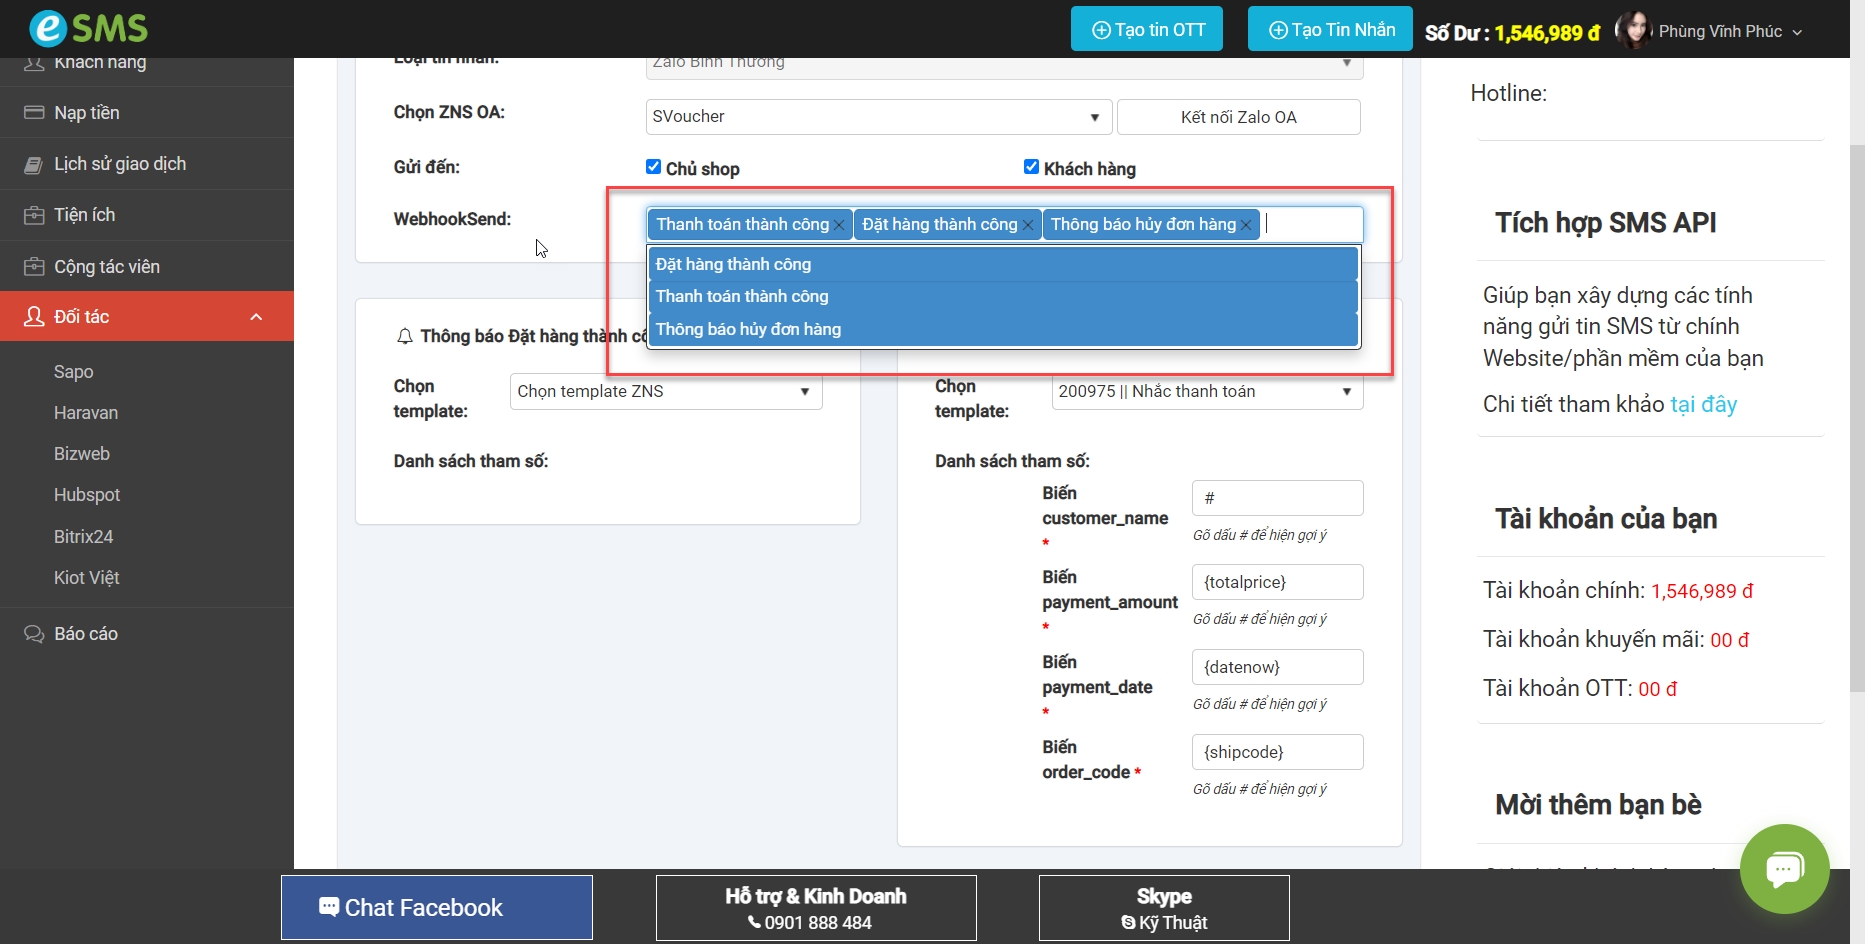Remove the 'Đặt hàng thành công' tag

[1027, 225]
